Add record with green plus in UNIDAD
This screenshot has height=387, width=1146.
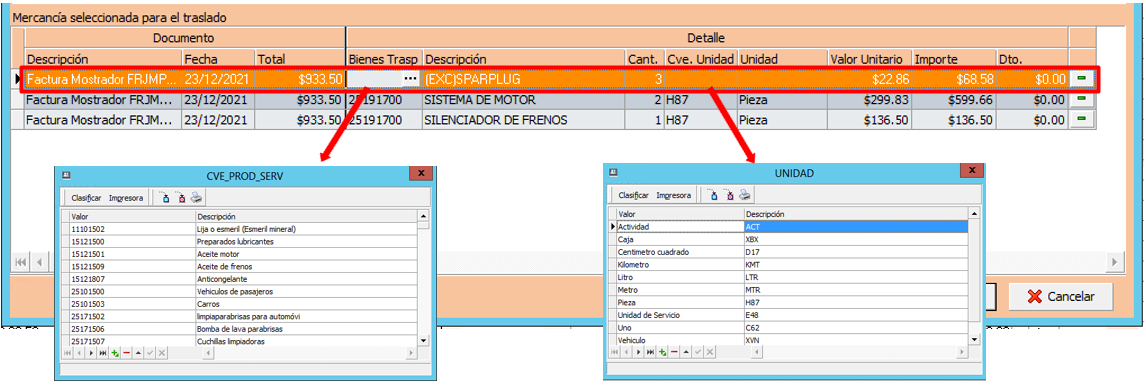[x=662, y=352]
